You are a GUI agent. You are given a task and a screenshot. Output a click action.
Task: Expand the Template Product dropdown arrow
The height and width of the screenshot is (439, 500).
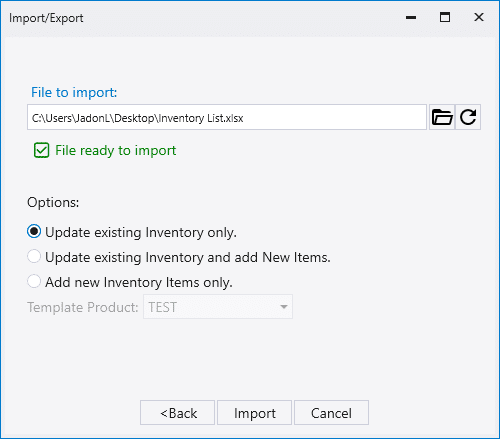[x=284, y=307]
